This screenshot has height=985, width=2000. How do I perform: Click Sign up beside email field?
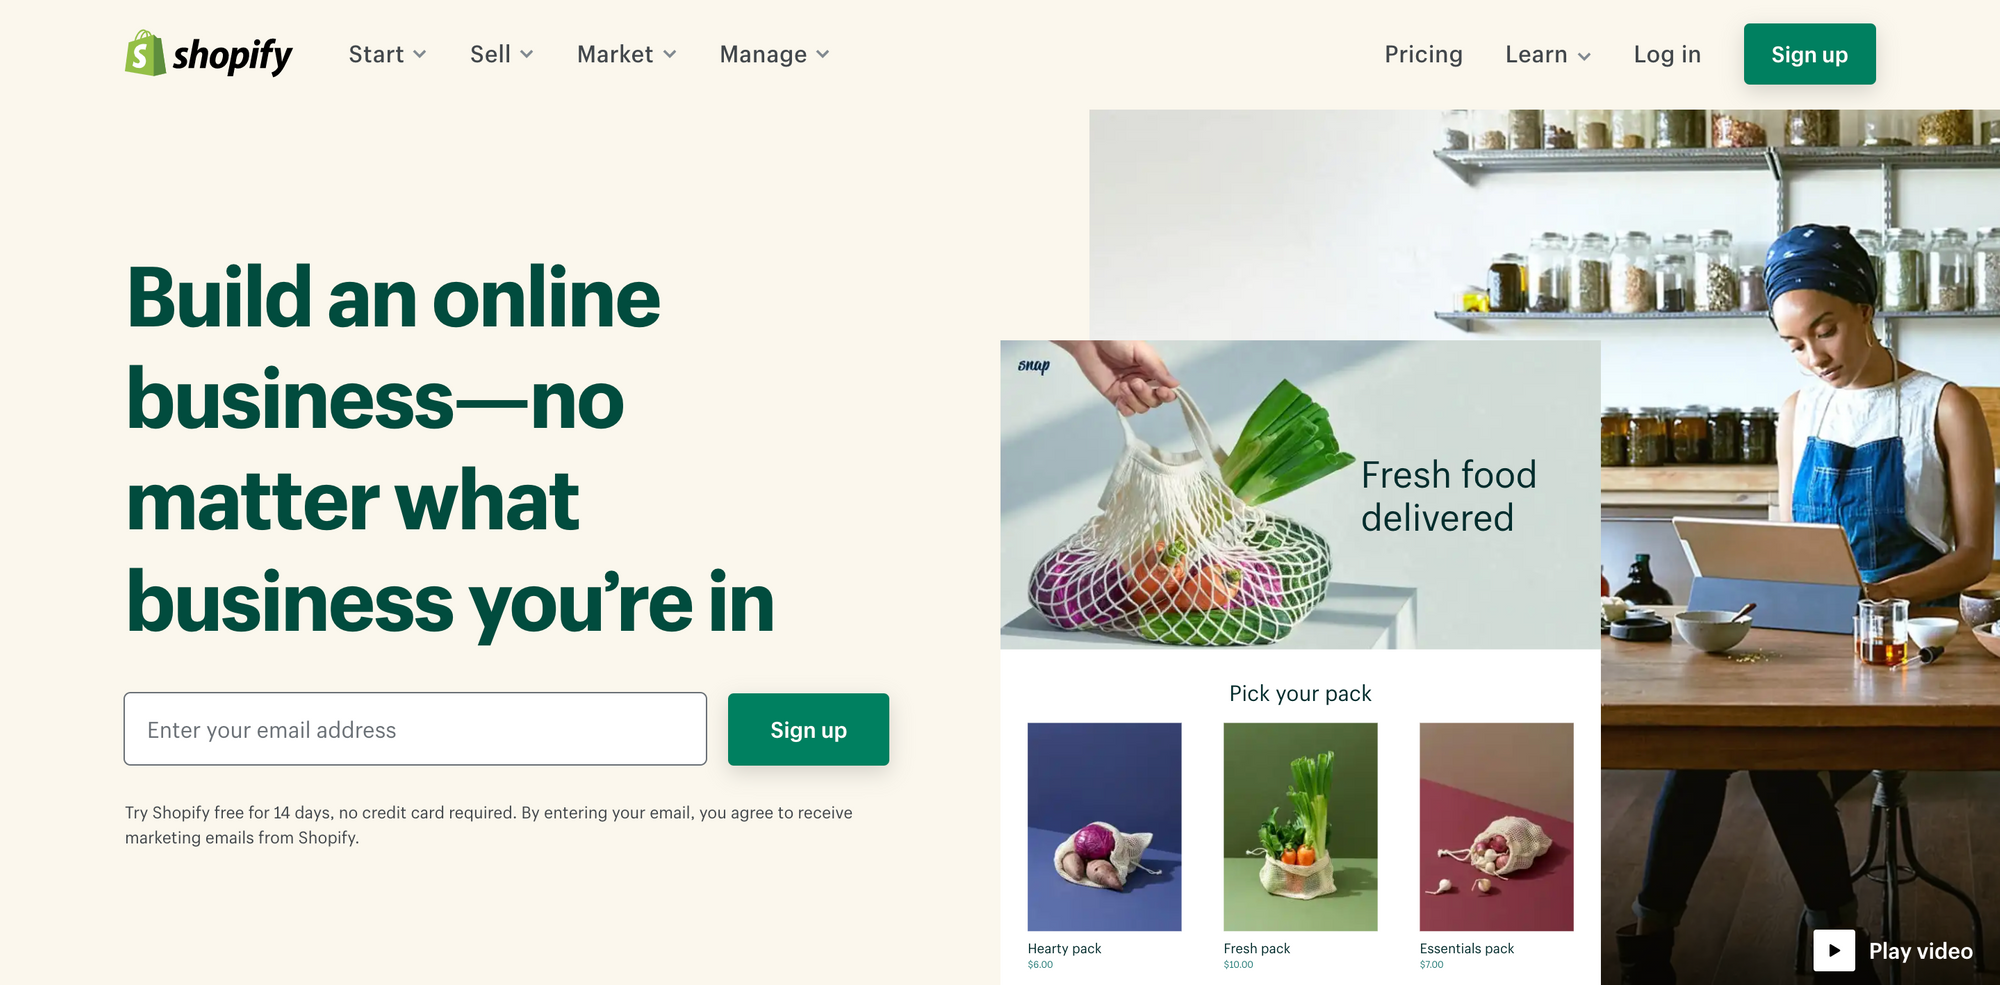(x=808, y=730)
